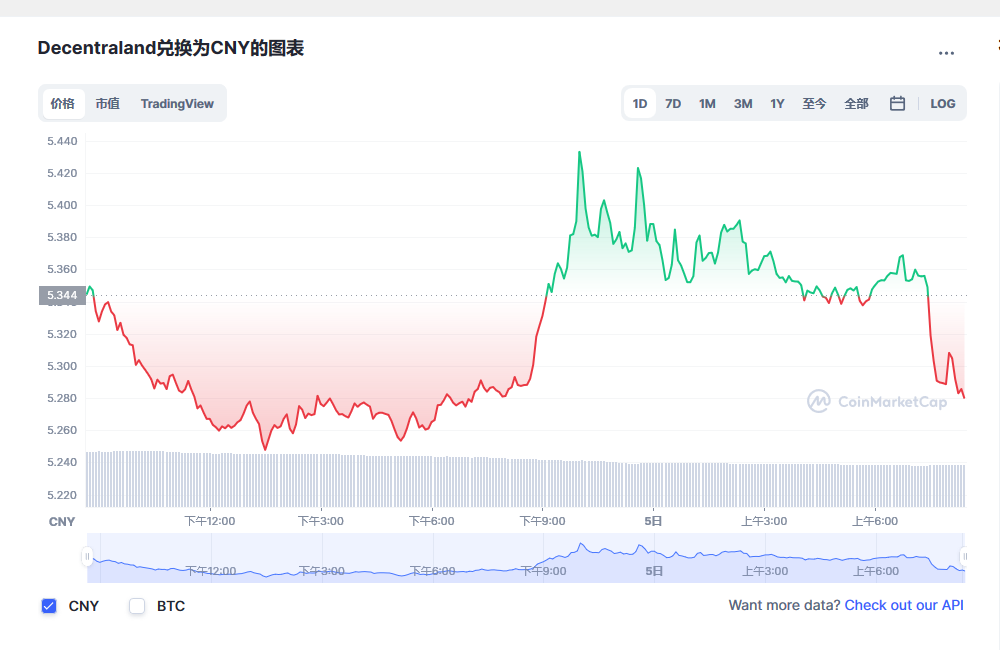Image resolution: width=1000 pixels, height=650 pixels.
Task: Select the 全部 time range
Action: coord(857,103)
